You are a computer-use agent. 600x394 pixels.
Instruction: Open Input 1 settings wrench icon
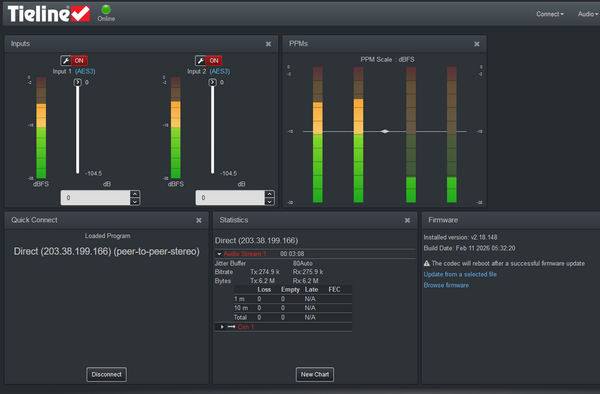[66, 60]
